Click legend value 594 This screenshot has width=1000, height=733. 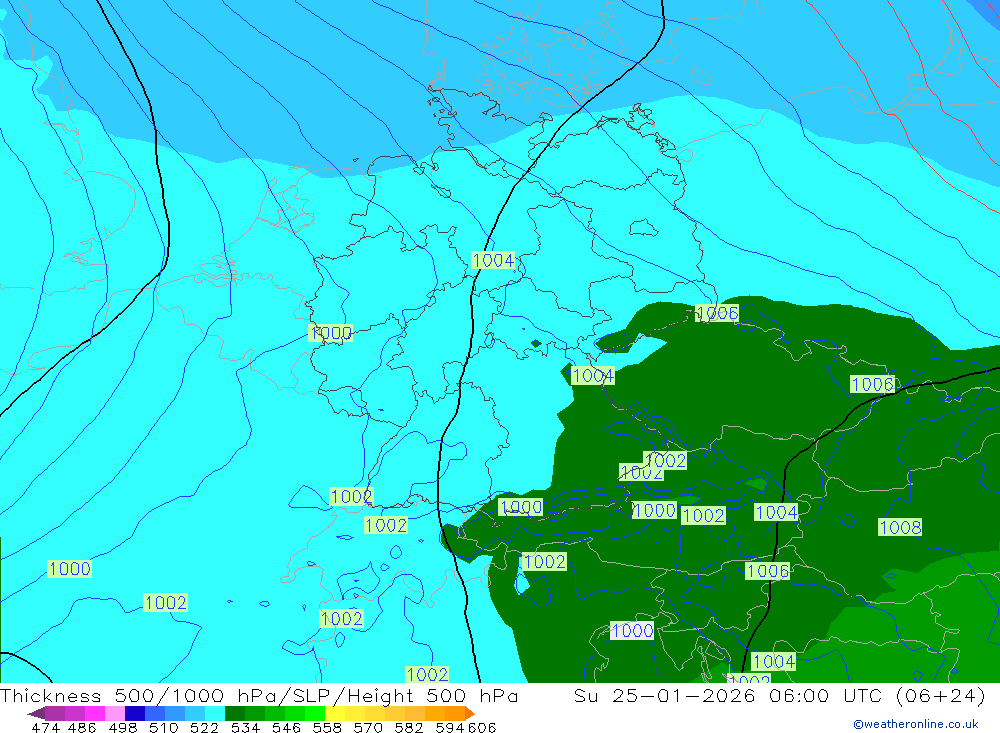click(x=450, y=727)
